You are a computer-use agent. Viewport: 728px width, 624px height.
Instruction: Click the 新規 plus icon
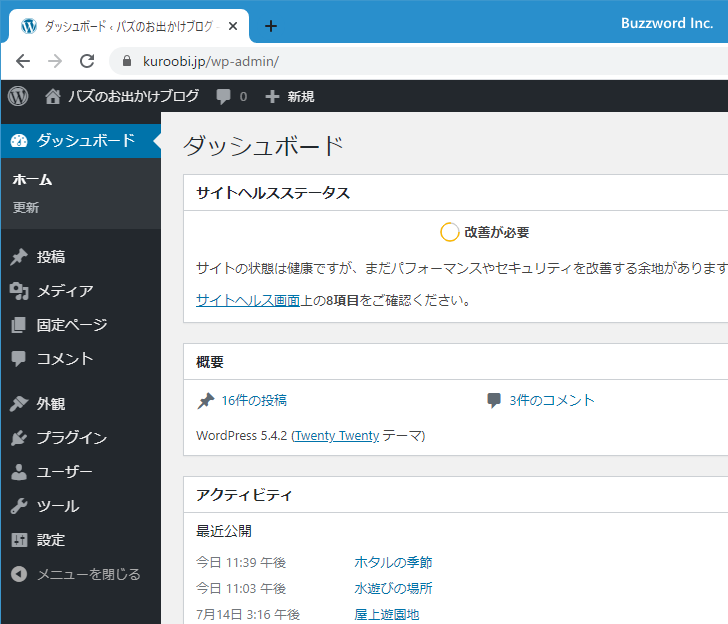[x=272, y=97]
